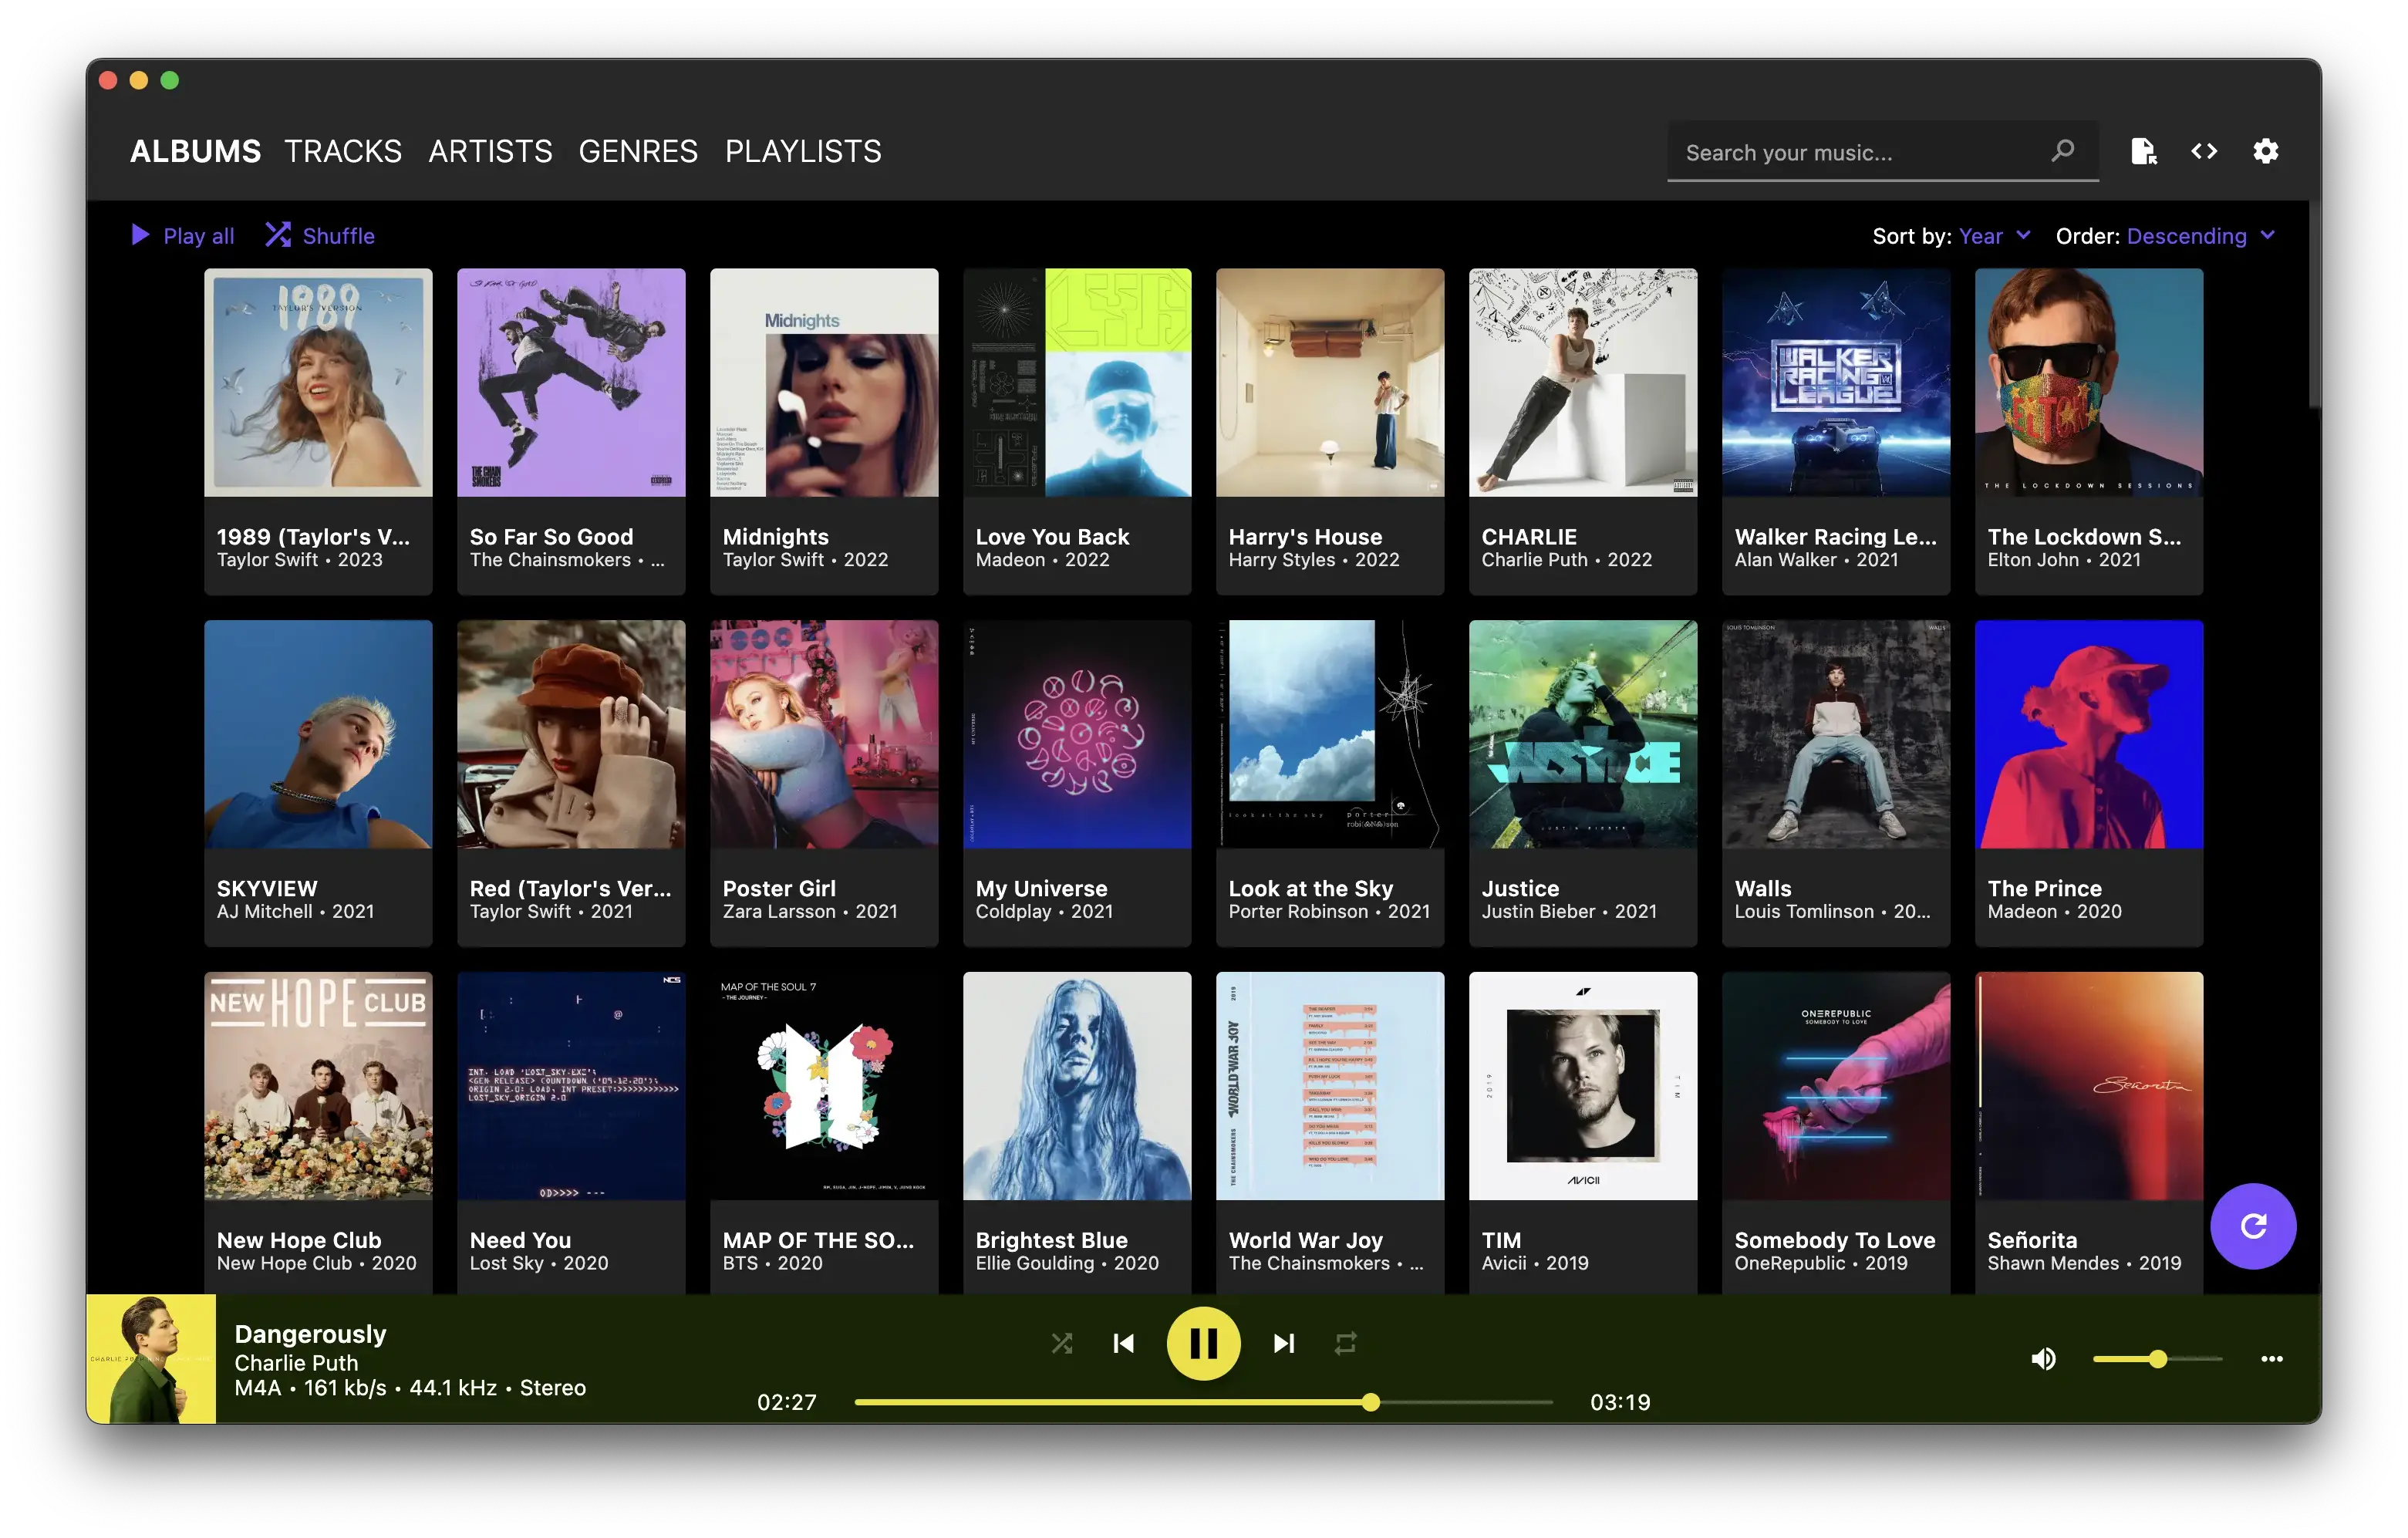
Task: Pause playback with the yellow pause button
Action: click(1203, 1343)
